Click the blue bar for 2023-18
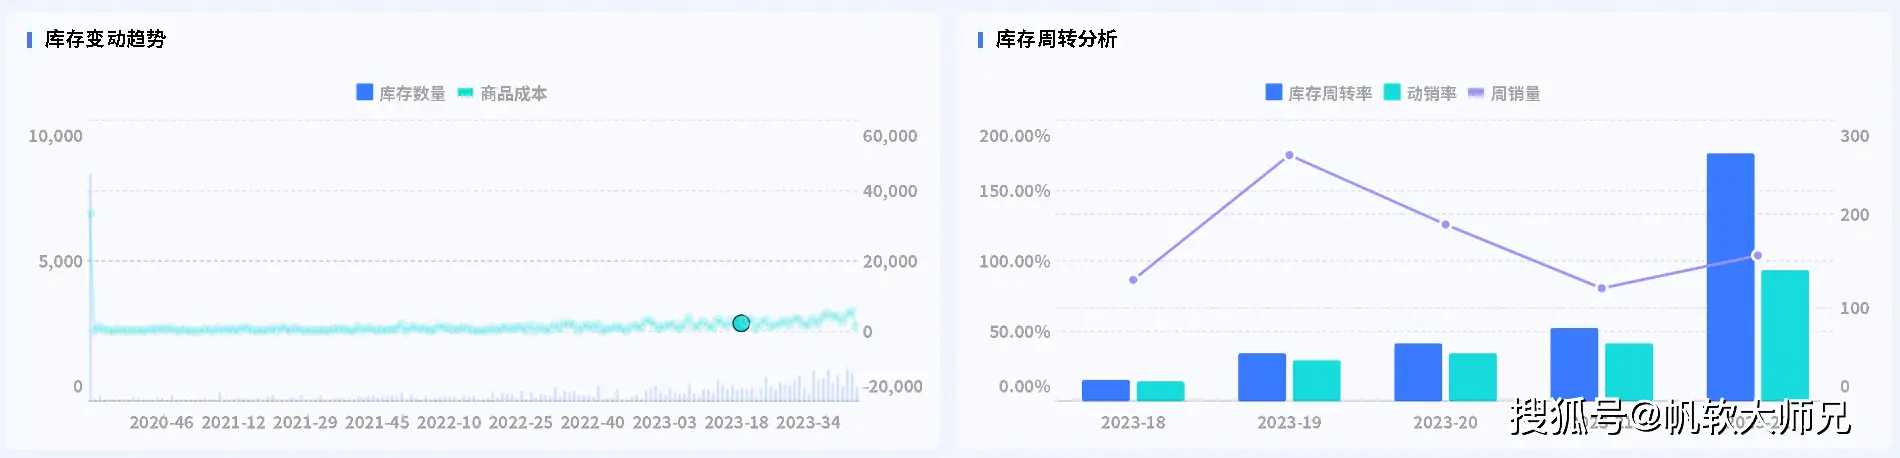The height and width of the screenshot is (458, 1900). pyautogui.click(x=1106, y=390)
